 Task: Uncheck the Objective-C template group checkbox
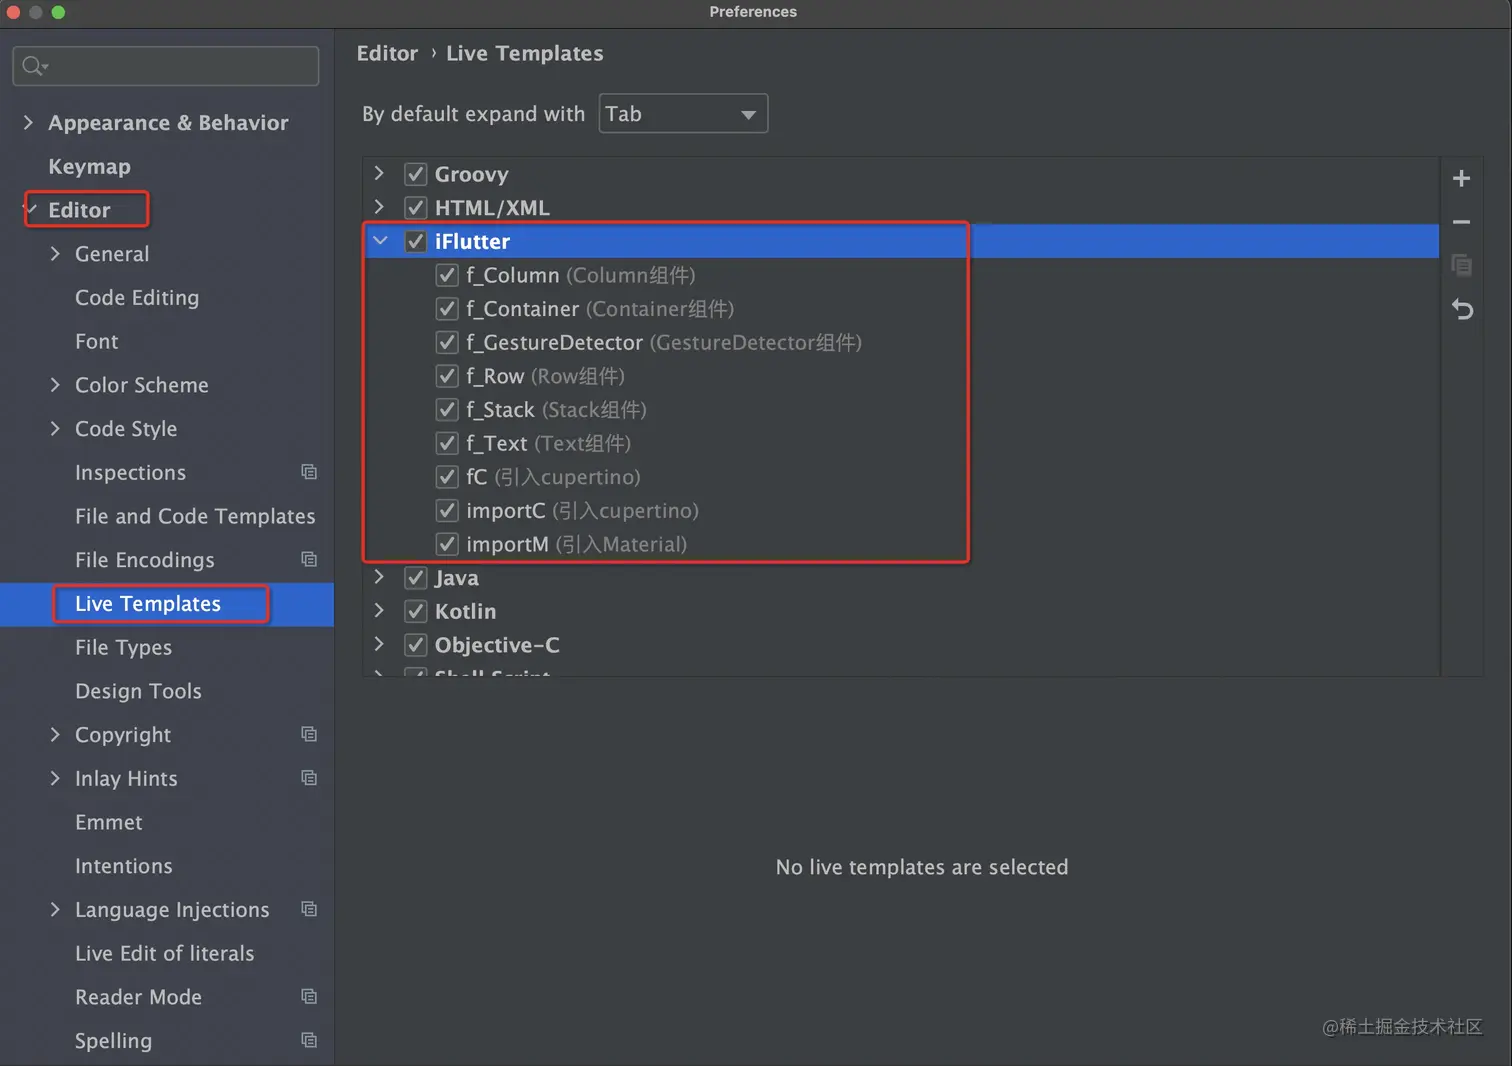click(416, 645)
